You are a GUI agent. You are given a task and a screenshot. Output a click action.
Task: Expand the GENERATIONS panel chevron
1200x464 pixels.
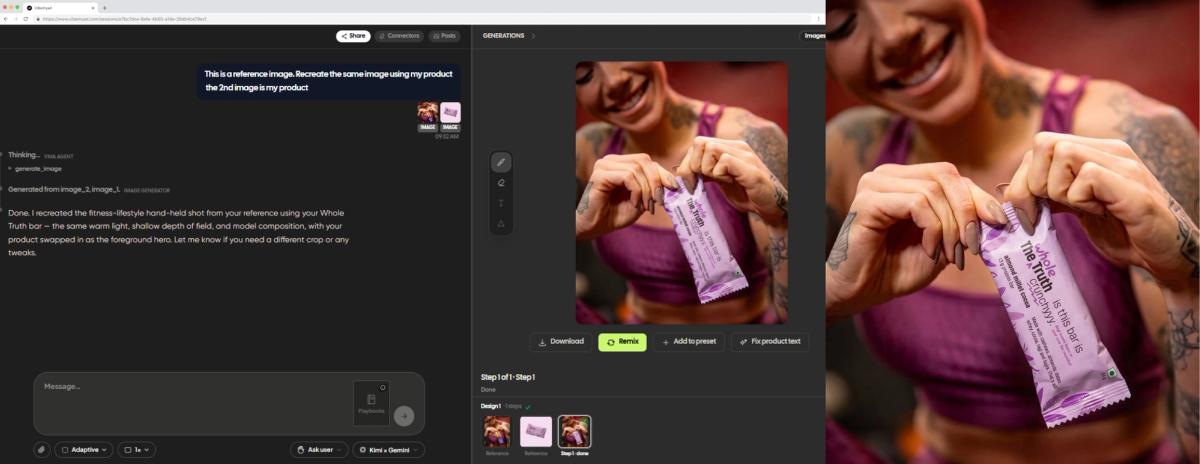point(533,36)
